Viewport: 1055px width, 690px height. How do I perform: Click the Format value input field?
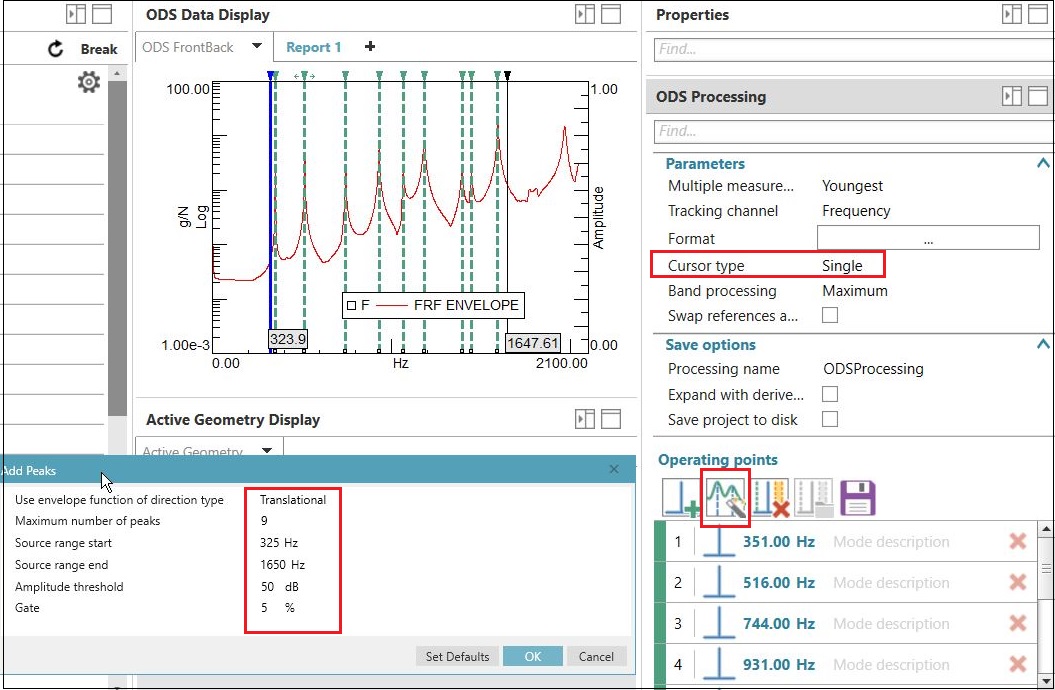point(928,238)
